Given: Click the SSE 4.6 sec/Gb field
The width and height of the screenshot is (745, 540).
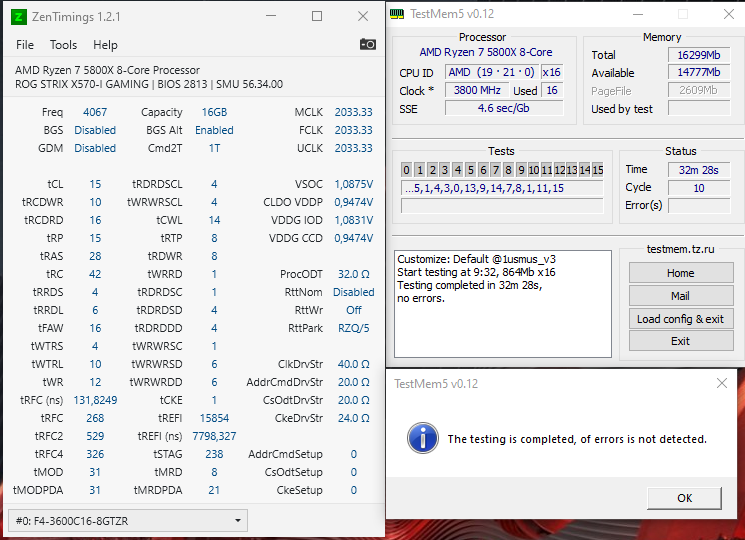Looking at the screenshot, I should coord(504,108).
